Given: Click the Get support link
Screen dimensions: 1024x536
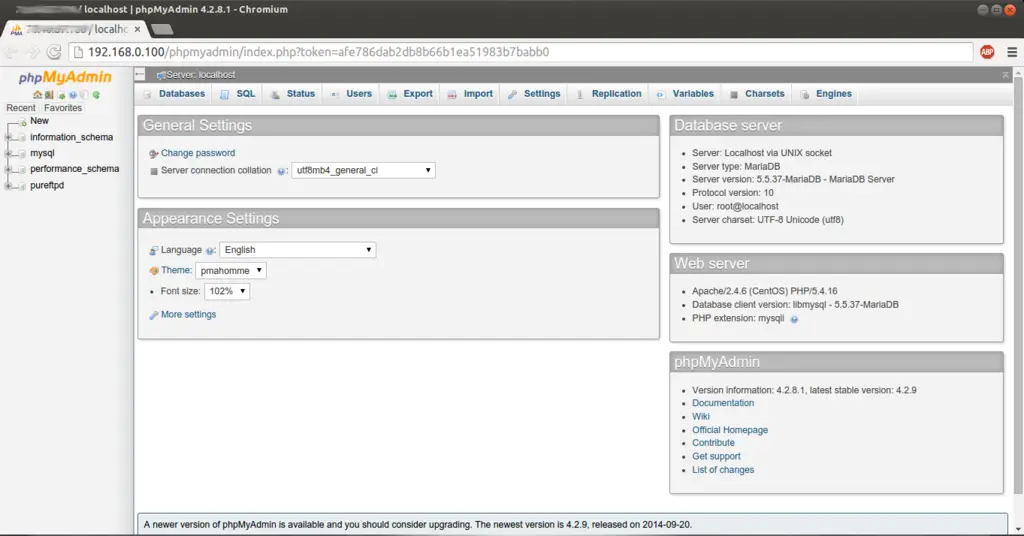Looking at the screenshot, I should tap(716, 456).
